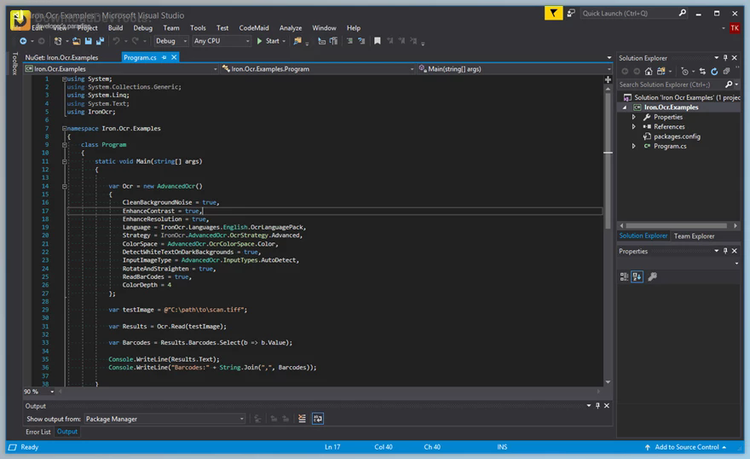Click the Quick Launch search magnifier
The height and width of the screenshot is (459, 750).
pos(682,13)
